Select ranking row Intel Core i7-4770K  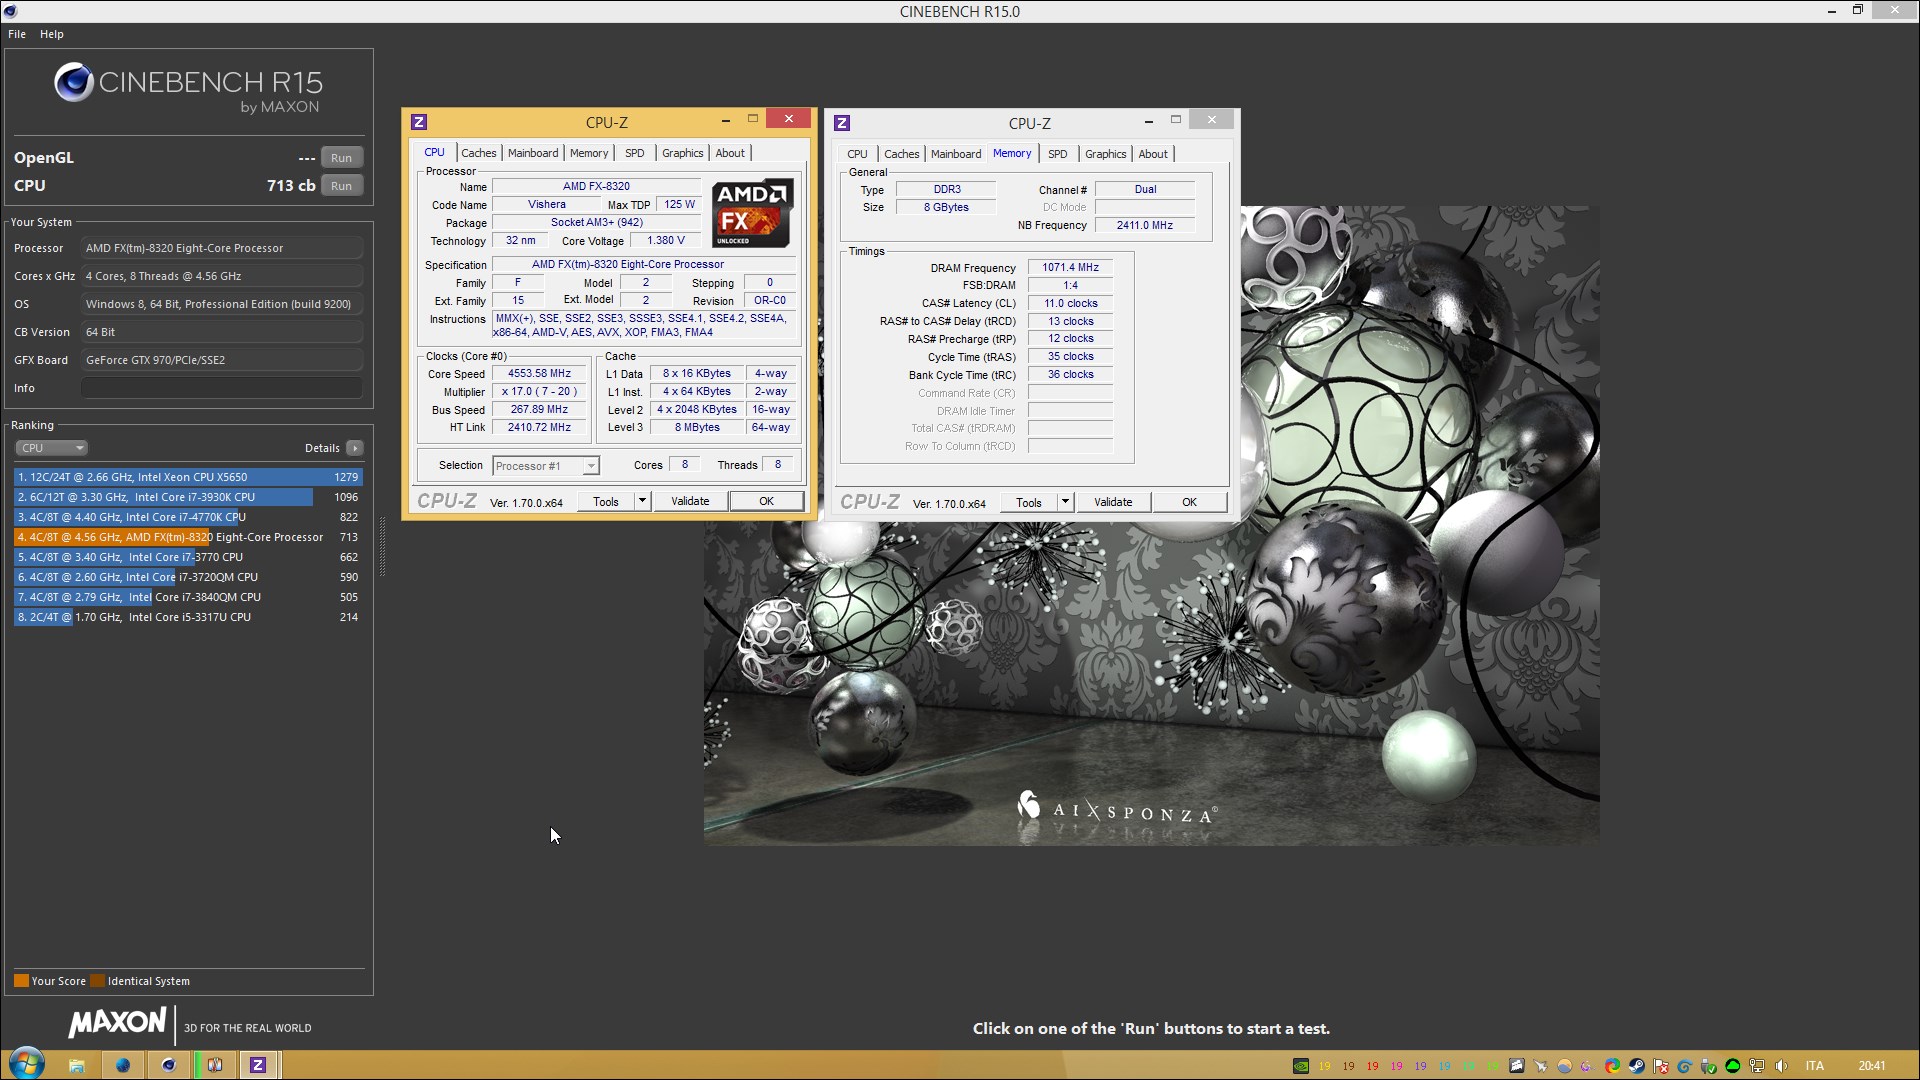188,517
